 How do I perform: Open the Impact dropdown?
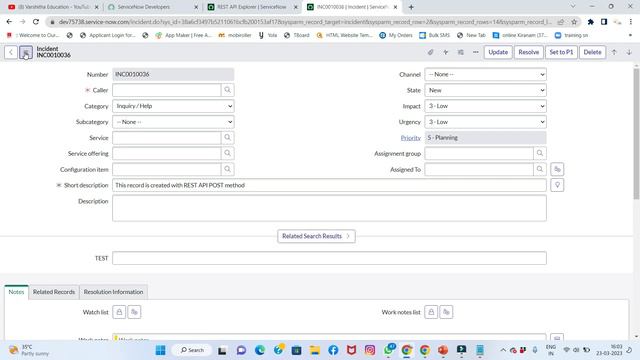point(485,106)
